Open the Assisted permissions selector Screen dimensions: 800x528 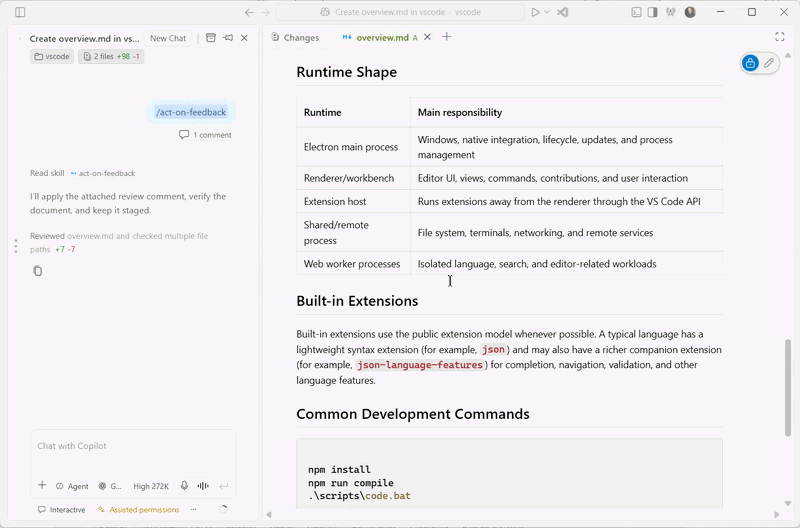pyautogui.click(x=139, y=510)
